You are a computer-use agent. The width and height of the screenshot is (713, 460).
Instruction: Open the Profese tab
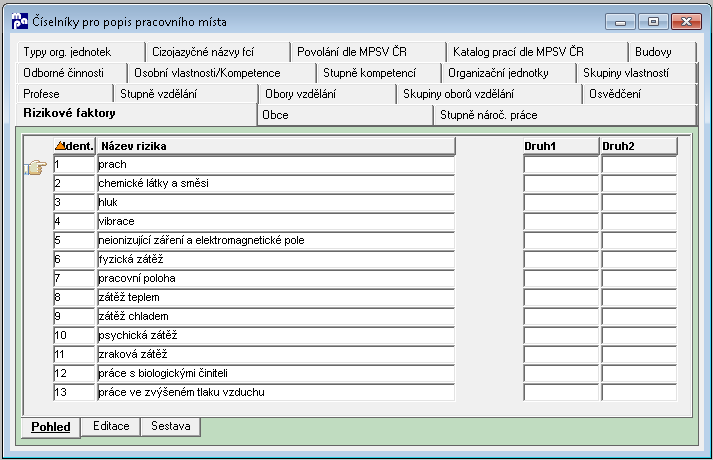click(x=65, y=94)
